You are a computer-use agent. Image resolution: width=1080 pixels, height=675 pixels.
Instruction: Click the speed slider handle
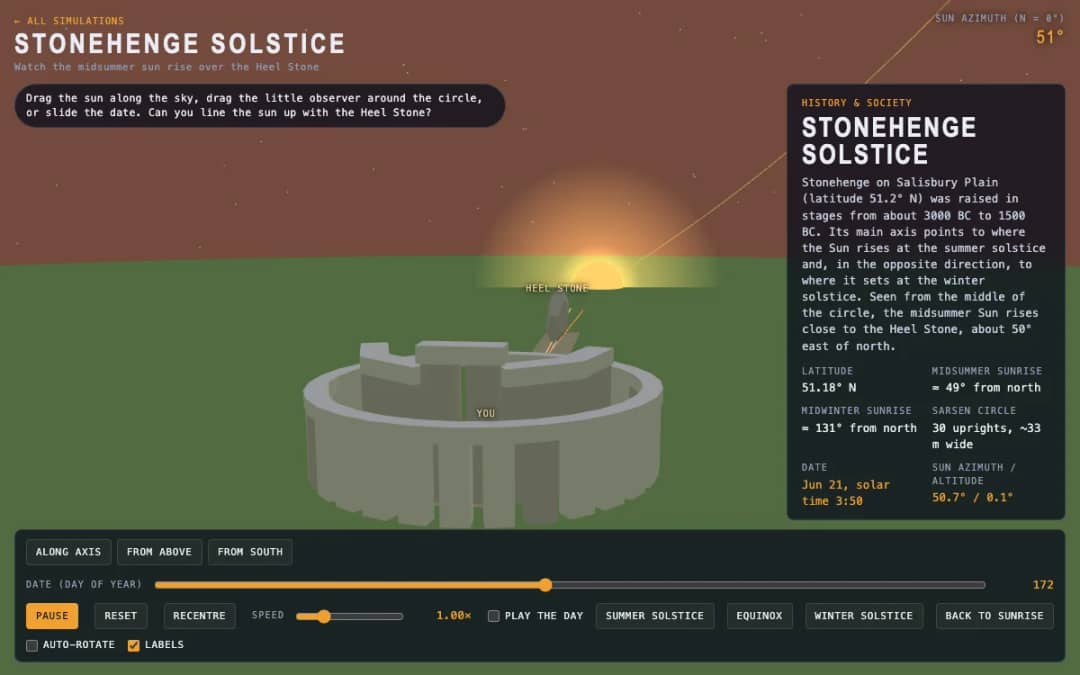coord(324,616)
